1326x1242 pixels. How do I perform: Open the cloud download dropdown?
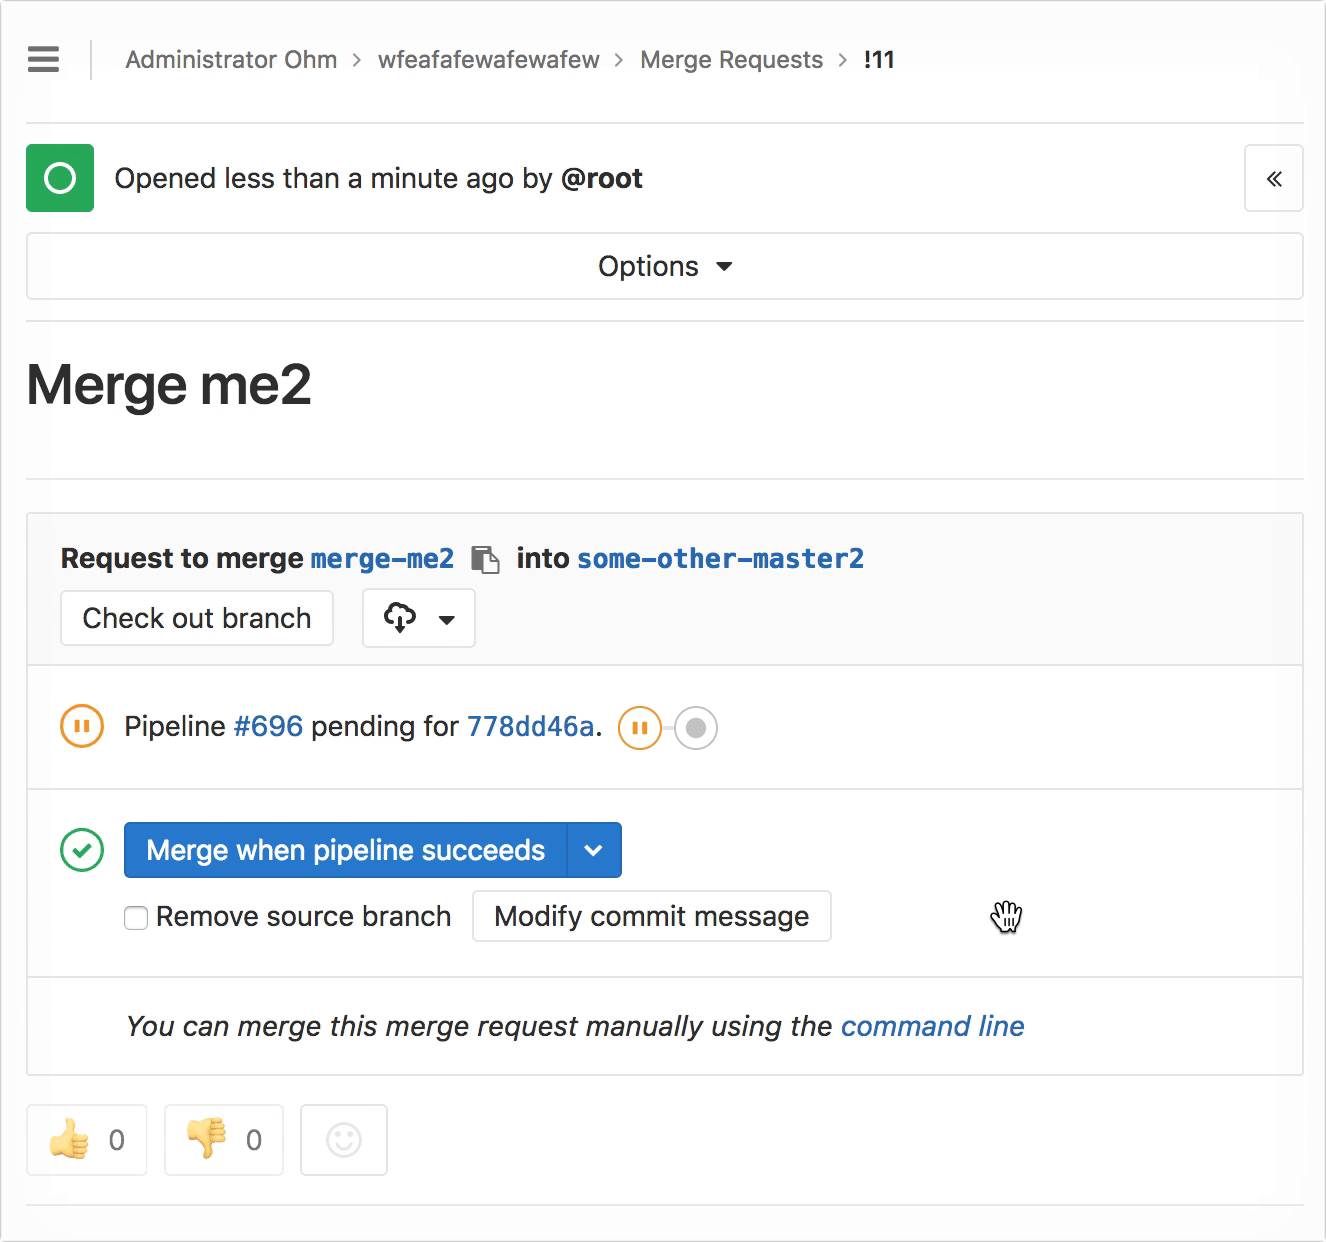pos(418,619)
